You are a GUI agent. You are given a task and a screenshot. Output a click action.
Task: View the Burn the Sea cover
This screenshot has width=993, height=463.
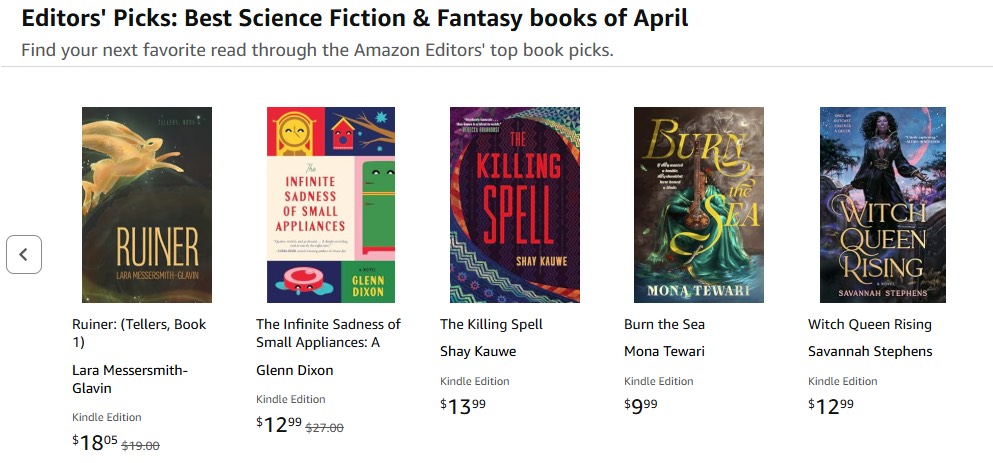pyautogui.click(x=699, y=204)
